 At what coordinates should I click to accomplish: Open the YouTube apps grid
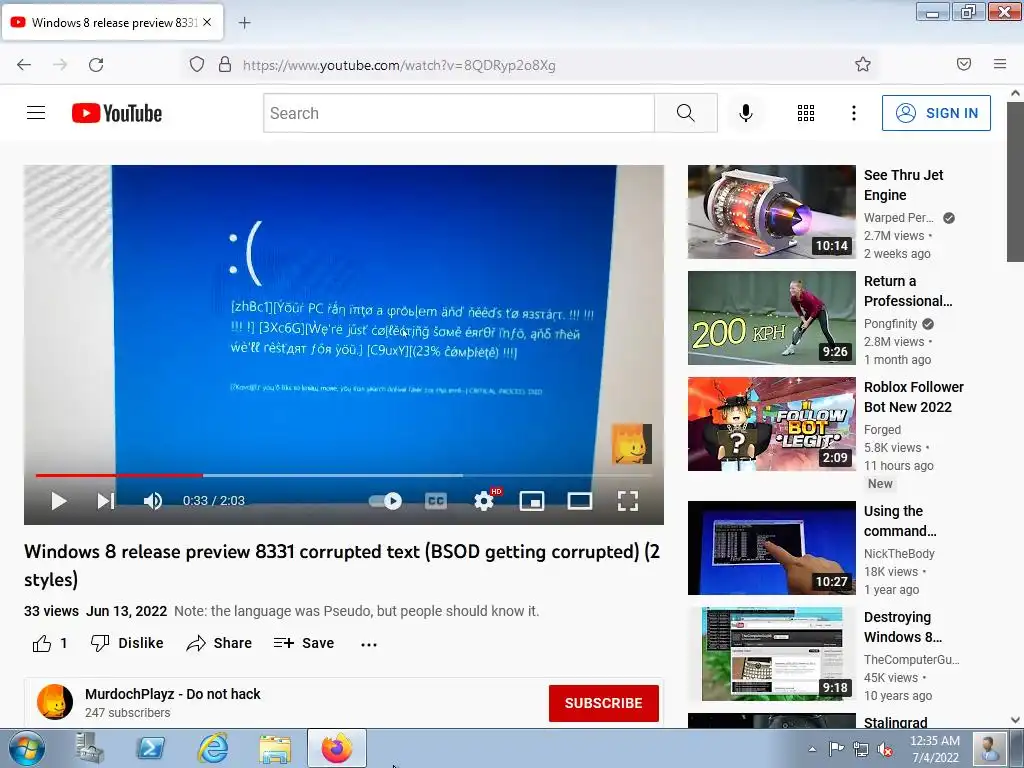[x=806, y=113]
